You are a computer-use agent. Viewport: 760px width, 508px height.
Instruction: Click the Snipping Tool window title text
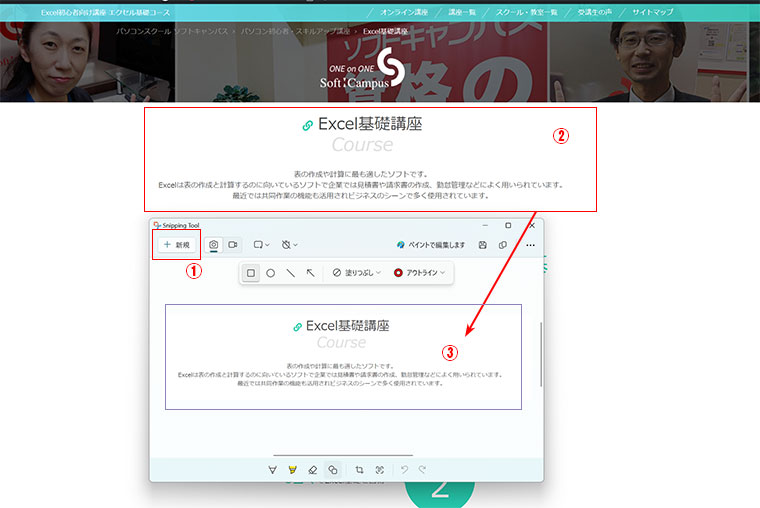tap(181, 225)
